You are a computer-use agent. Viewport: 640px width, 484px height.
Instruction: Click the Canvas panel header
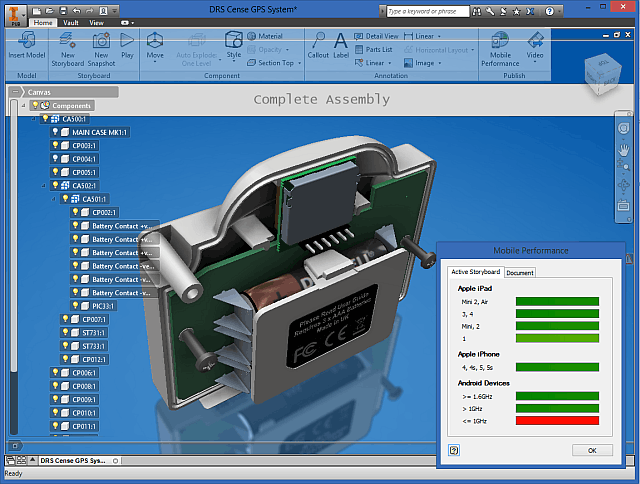click(64, 92)
